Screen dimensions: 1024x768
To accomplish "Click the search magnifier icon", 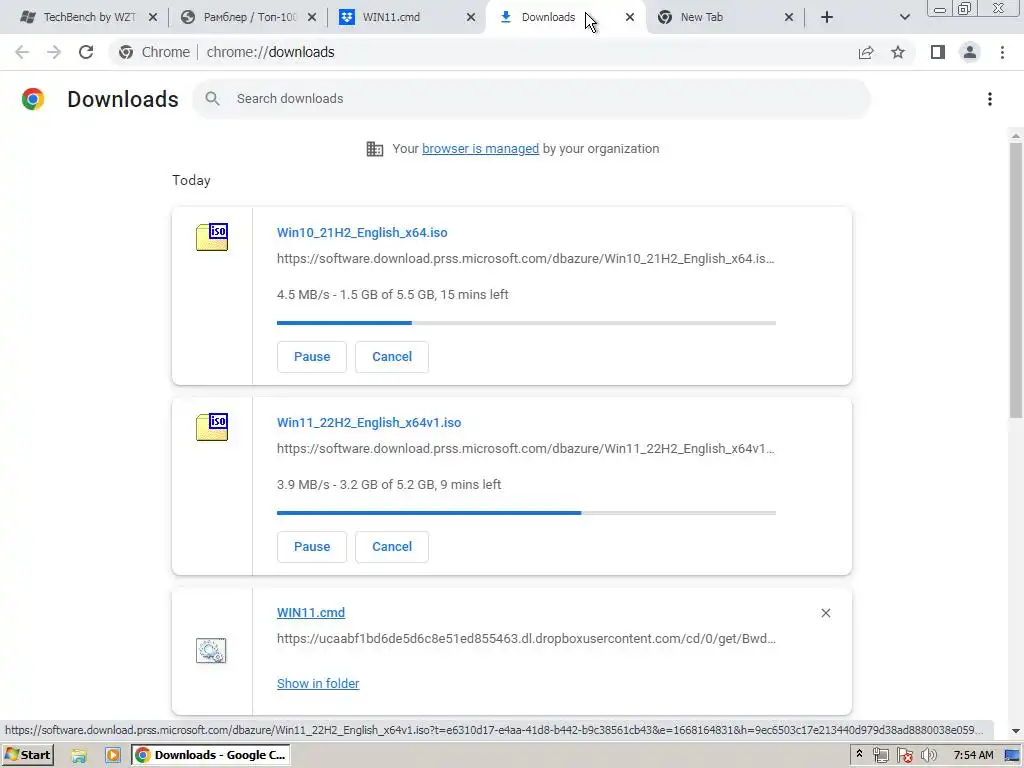I will tap(212, 99).
